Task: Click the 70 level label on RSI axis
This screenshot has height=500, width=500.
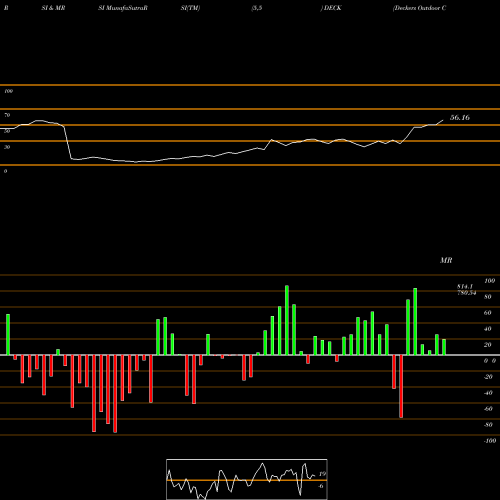Action: (7, 115)
